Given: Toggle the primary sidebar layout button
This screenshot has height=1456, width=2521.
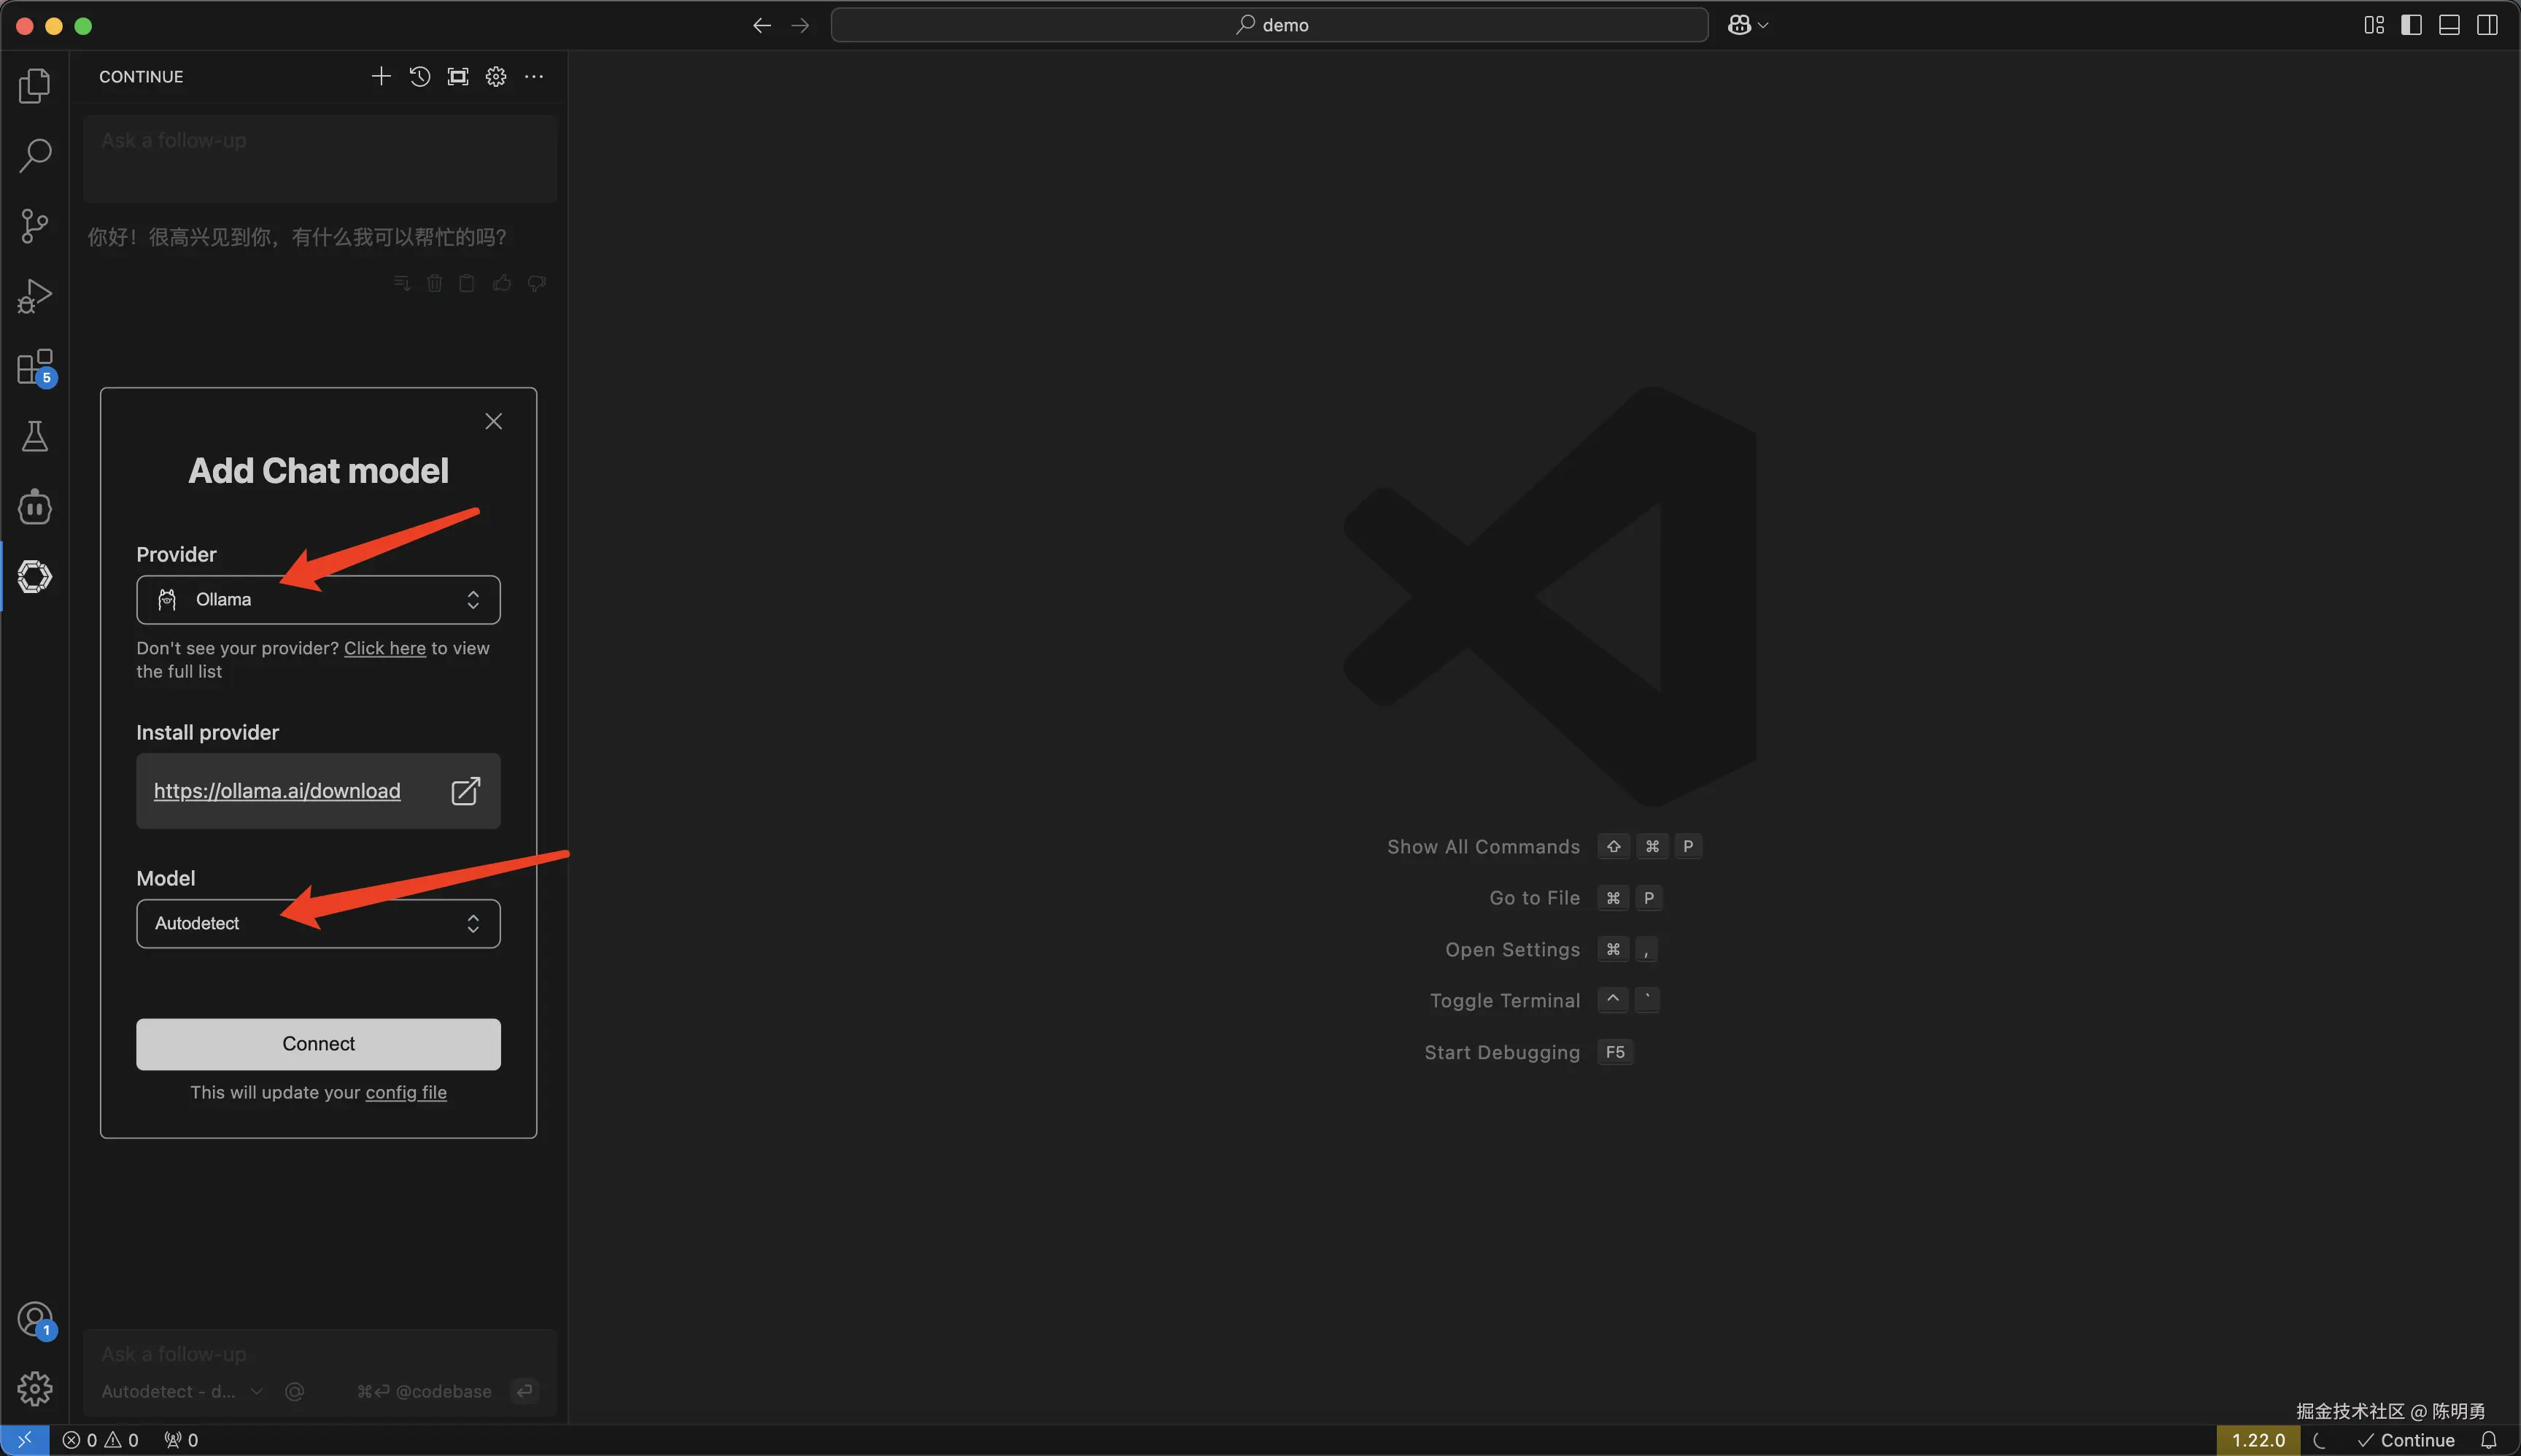Looking at the screenshot, I should [x=2411, y=25].
